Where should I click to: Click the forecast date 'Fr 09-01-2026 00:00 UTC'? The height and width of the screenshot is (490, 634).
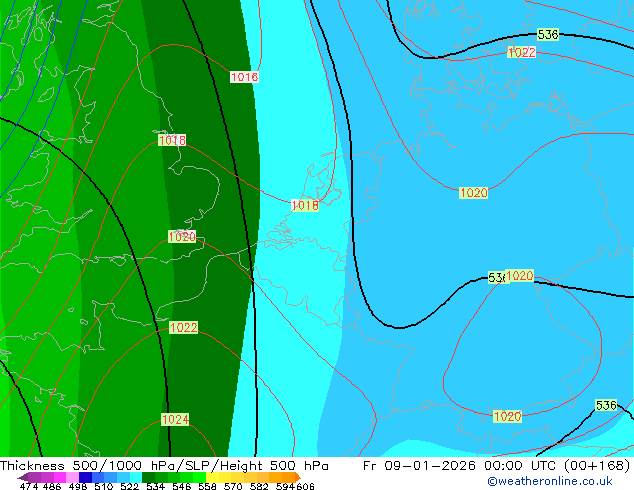(x=461, y=466)
